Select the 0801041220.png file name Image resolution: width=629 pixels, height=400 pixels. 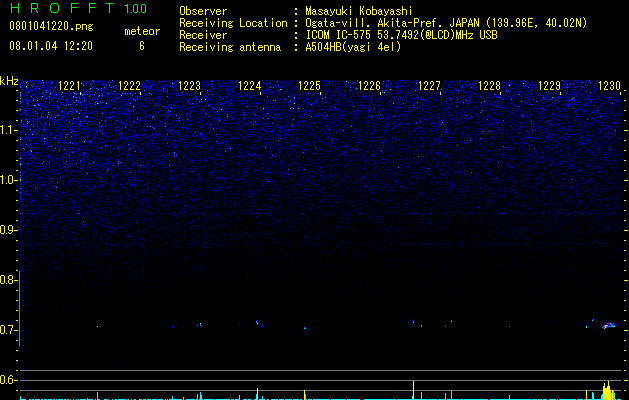click(51, 27)
